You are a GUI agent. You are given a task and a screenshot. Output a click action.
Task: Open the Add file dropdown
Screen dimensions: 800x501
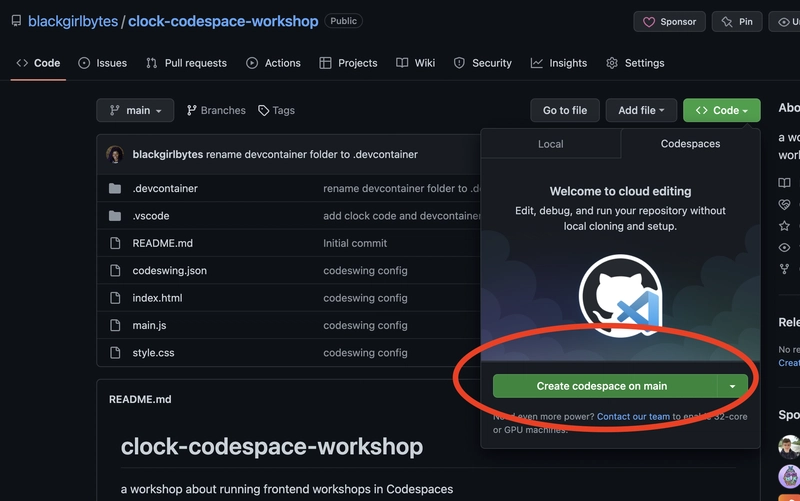point(641,110)
